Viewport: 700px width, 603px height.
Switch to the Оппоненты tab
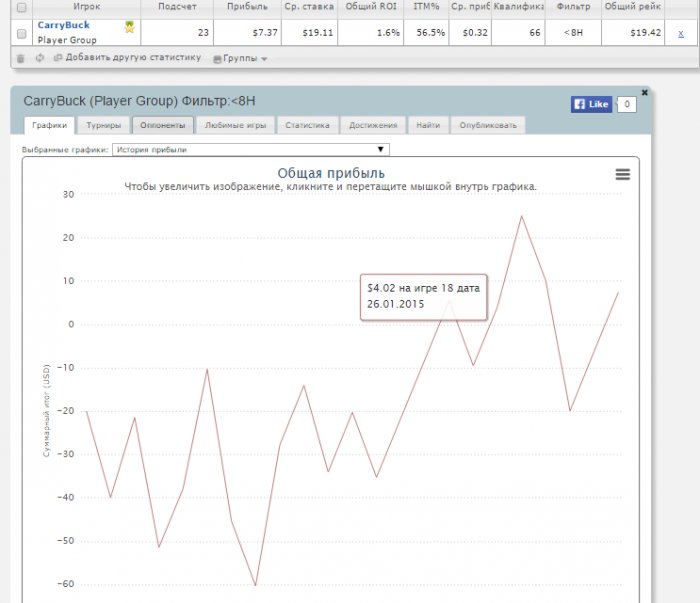(x=162, y=125)
